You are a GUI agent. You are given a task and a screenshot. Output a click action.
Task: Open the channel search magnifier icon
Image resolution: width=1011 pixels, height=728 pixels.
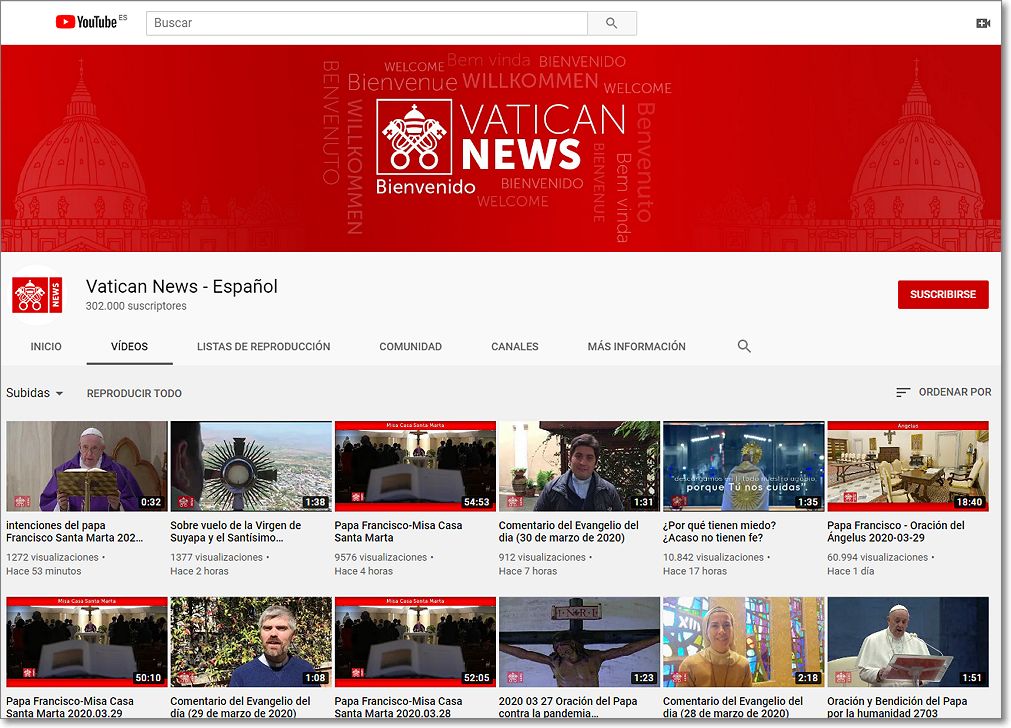[744, 346]
